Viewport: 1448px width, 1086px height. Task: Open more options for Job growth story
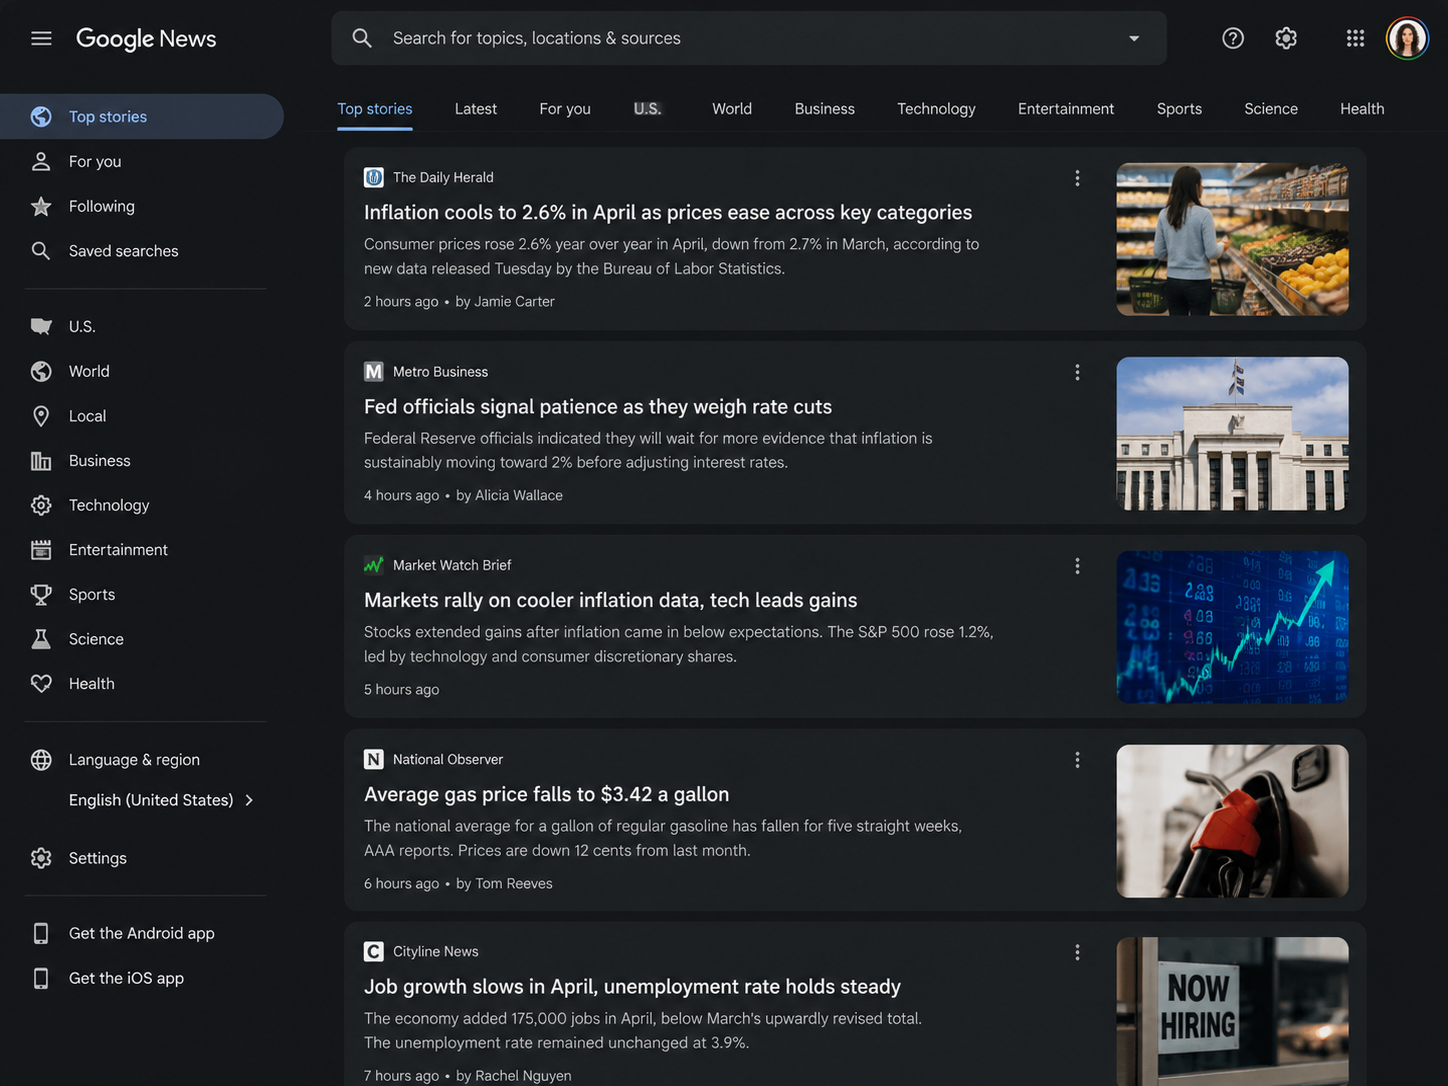pyautogui.click(x=1077, y=952)
